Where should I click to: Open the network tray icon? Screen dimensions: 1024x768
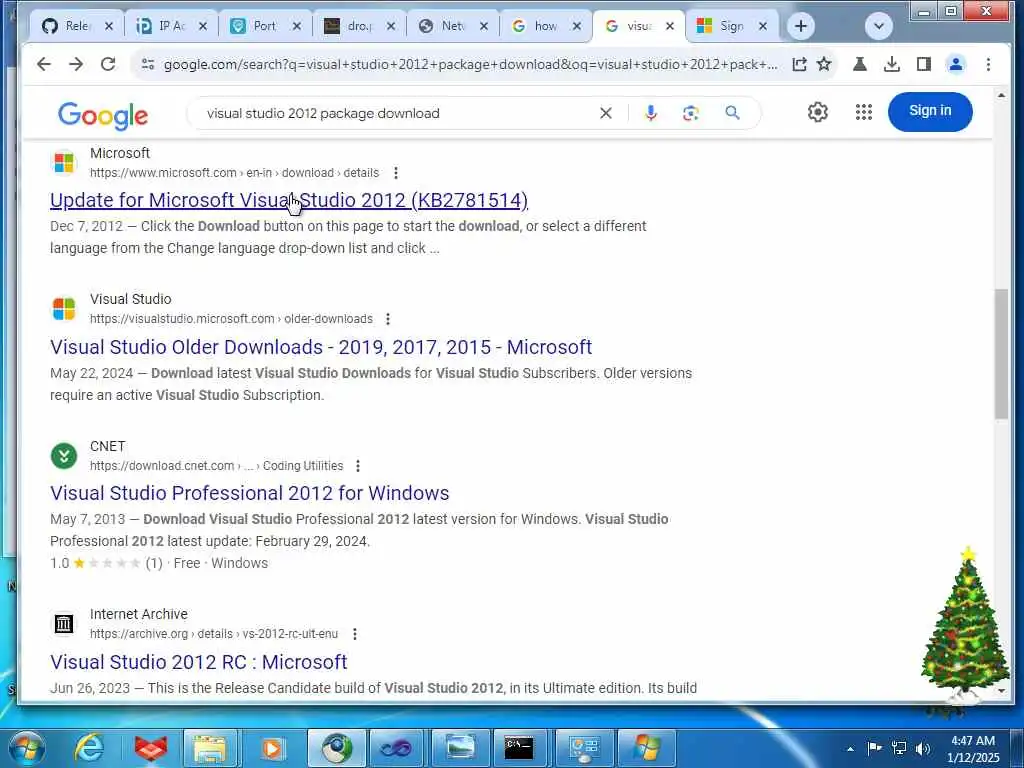(899, 749)
